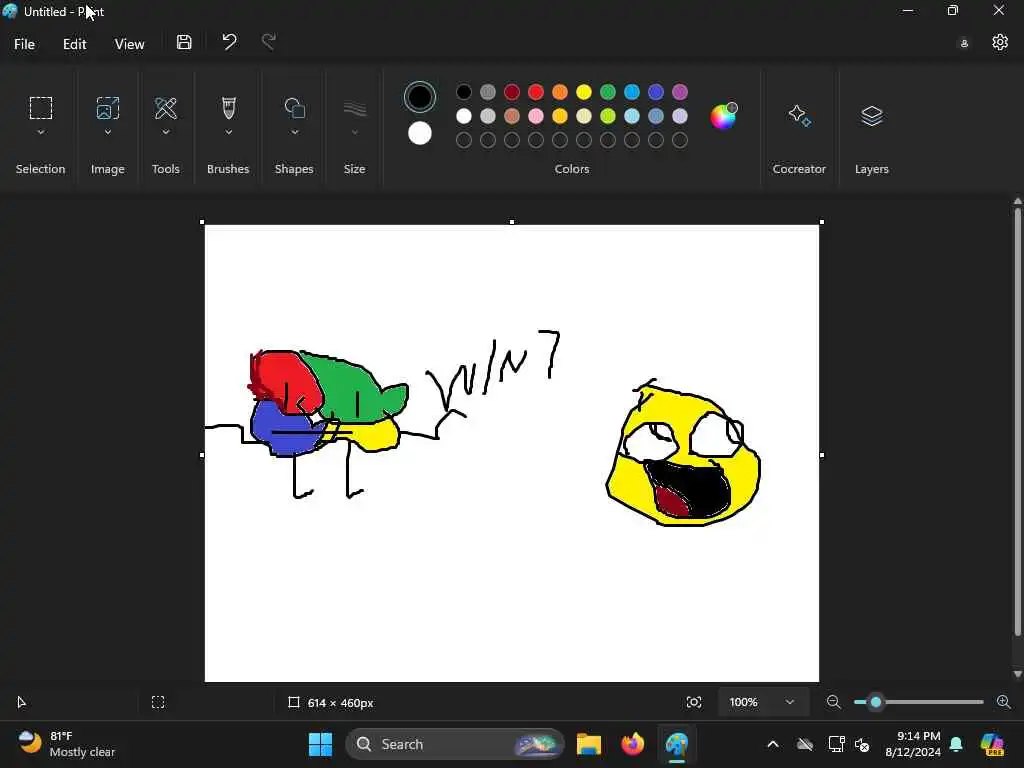Select the rectangular Selection tool
This screenshot has height=768, width=1024.
pos(40,108)
